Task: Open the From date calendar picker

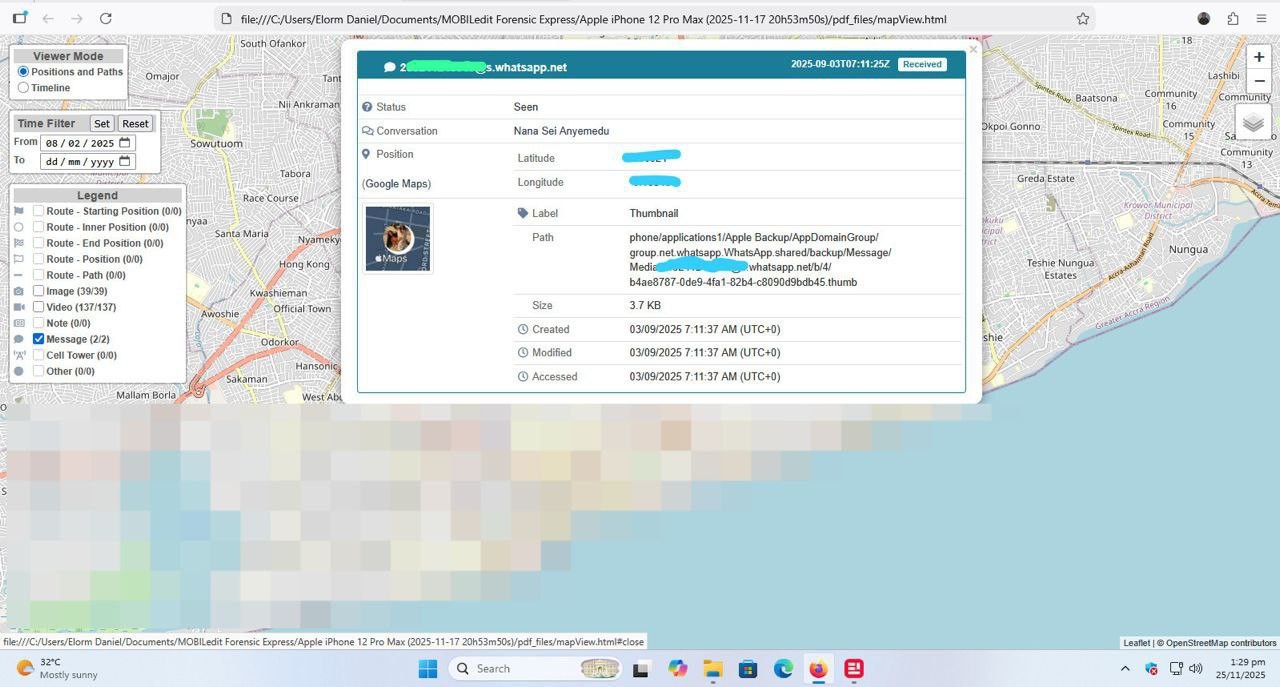Action: 125,143
